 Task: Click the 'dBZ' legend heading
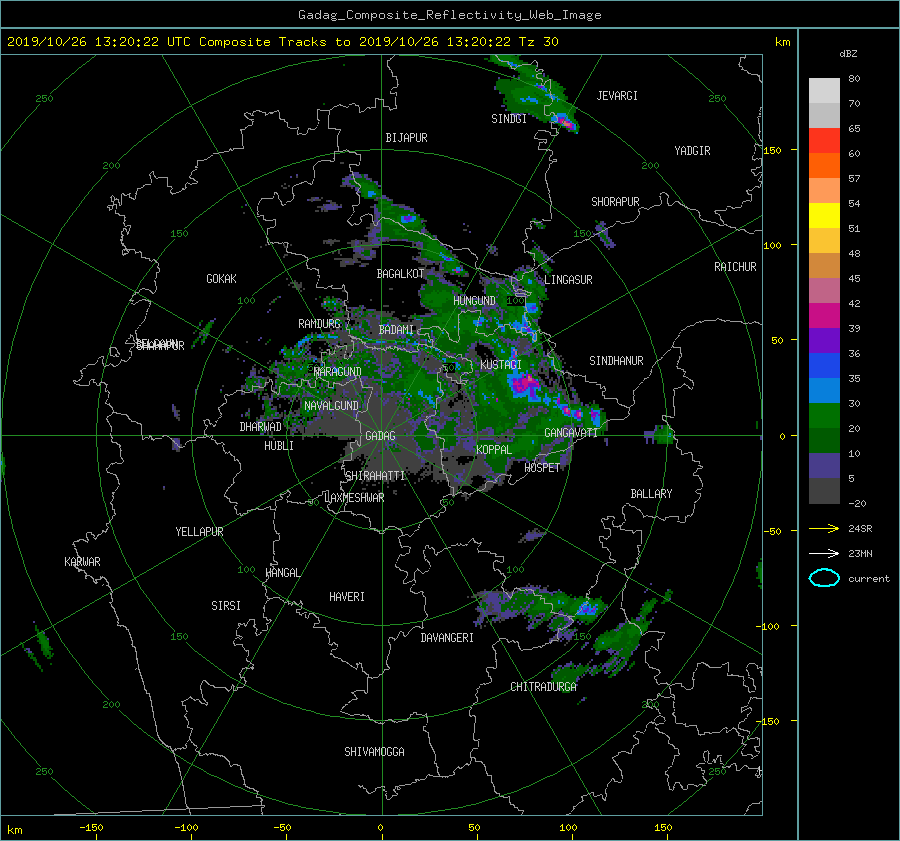point(848,54)
